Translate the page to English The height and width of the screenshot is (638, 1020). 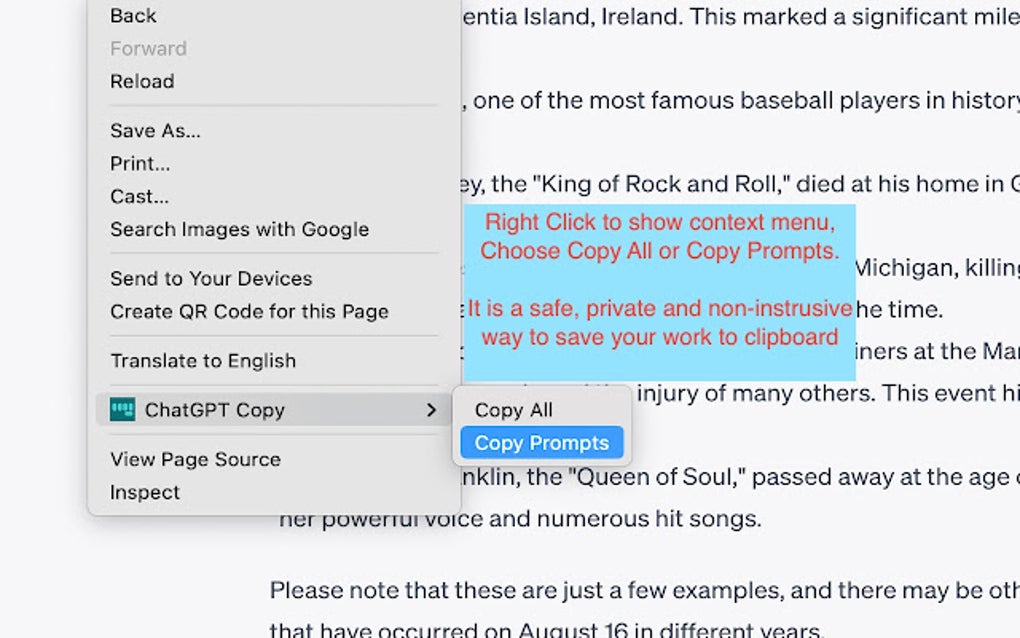(202, 361)
